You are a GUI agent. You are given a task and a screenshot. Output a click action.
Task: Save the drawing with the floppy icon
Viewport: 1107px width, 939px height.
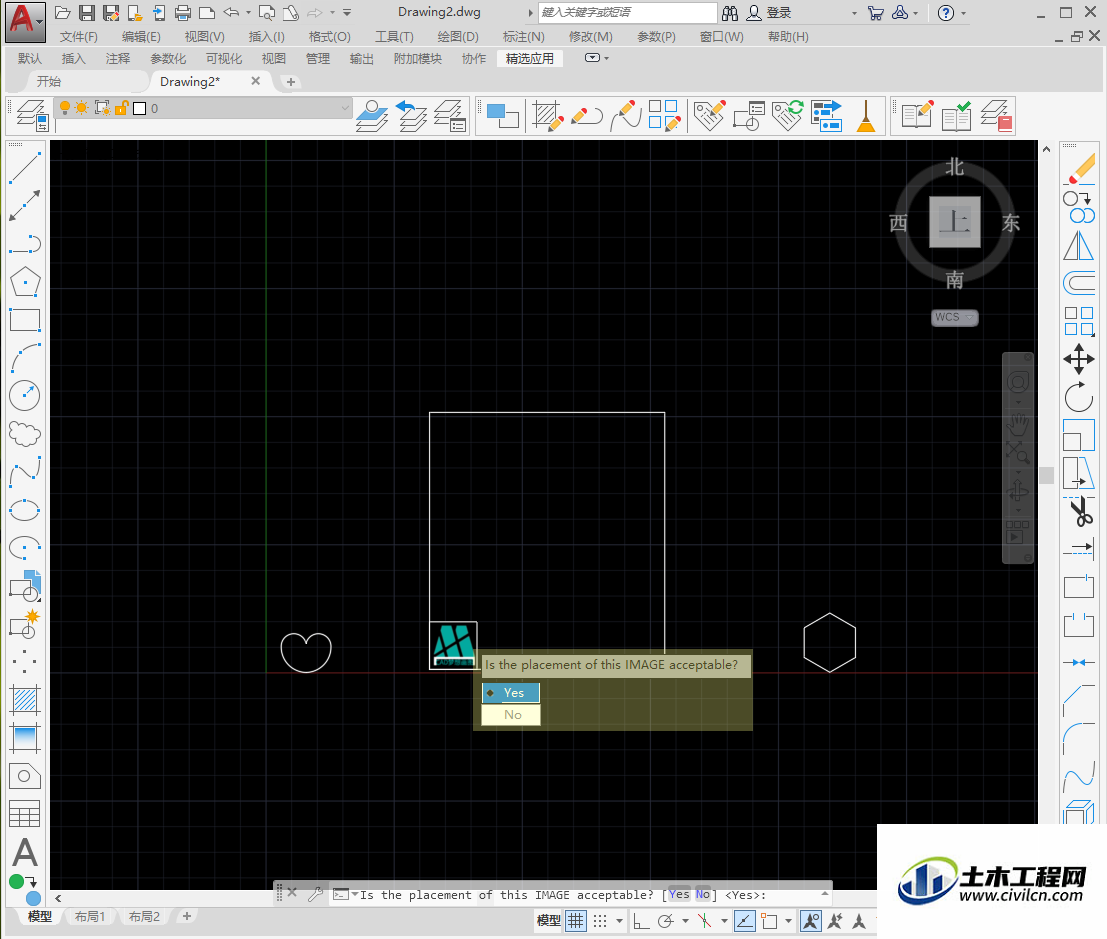click(x=87, y=13)
